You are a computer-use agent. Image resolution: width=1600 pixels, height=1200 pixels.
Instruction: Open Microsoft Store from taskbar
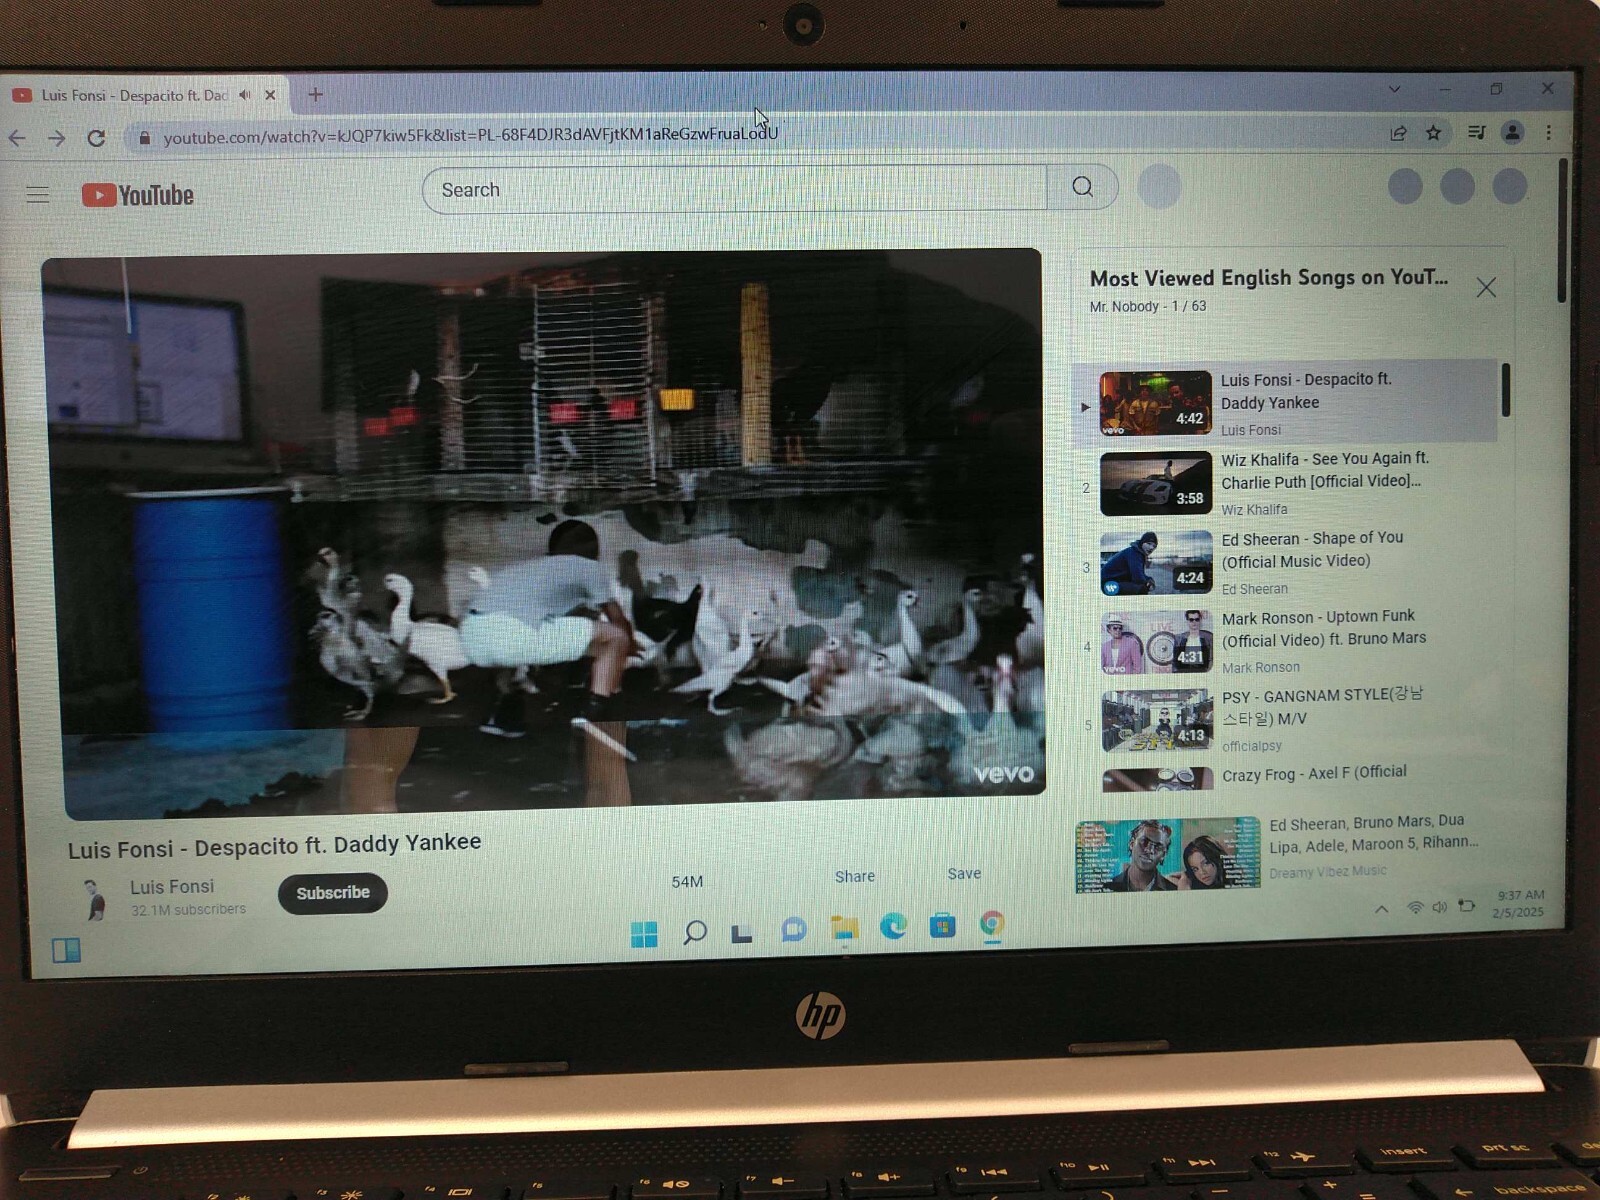942,926
